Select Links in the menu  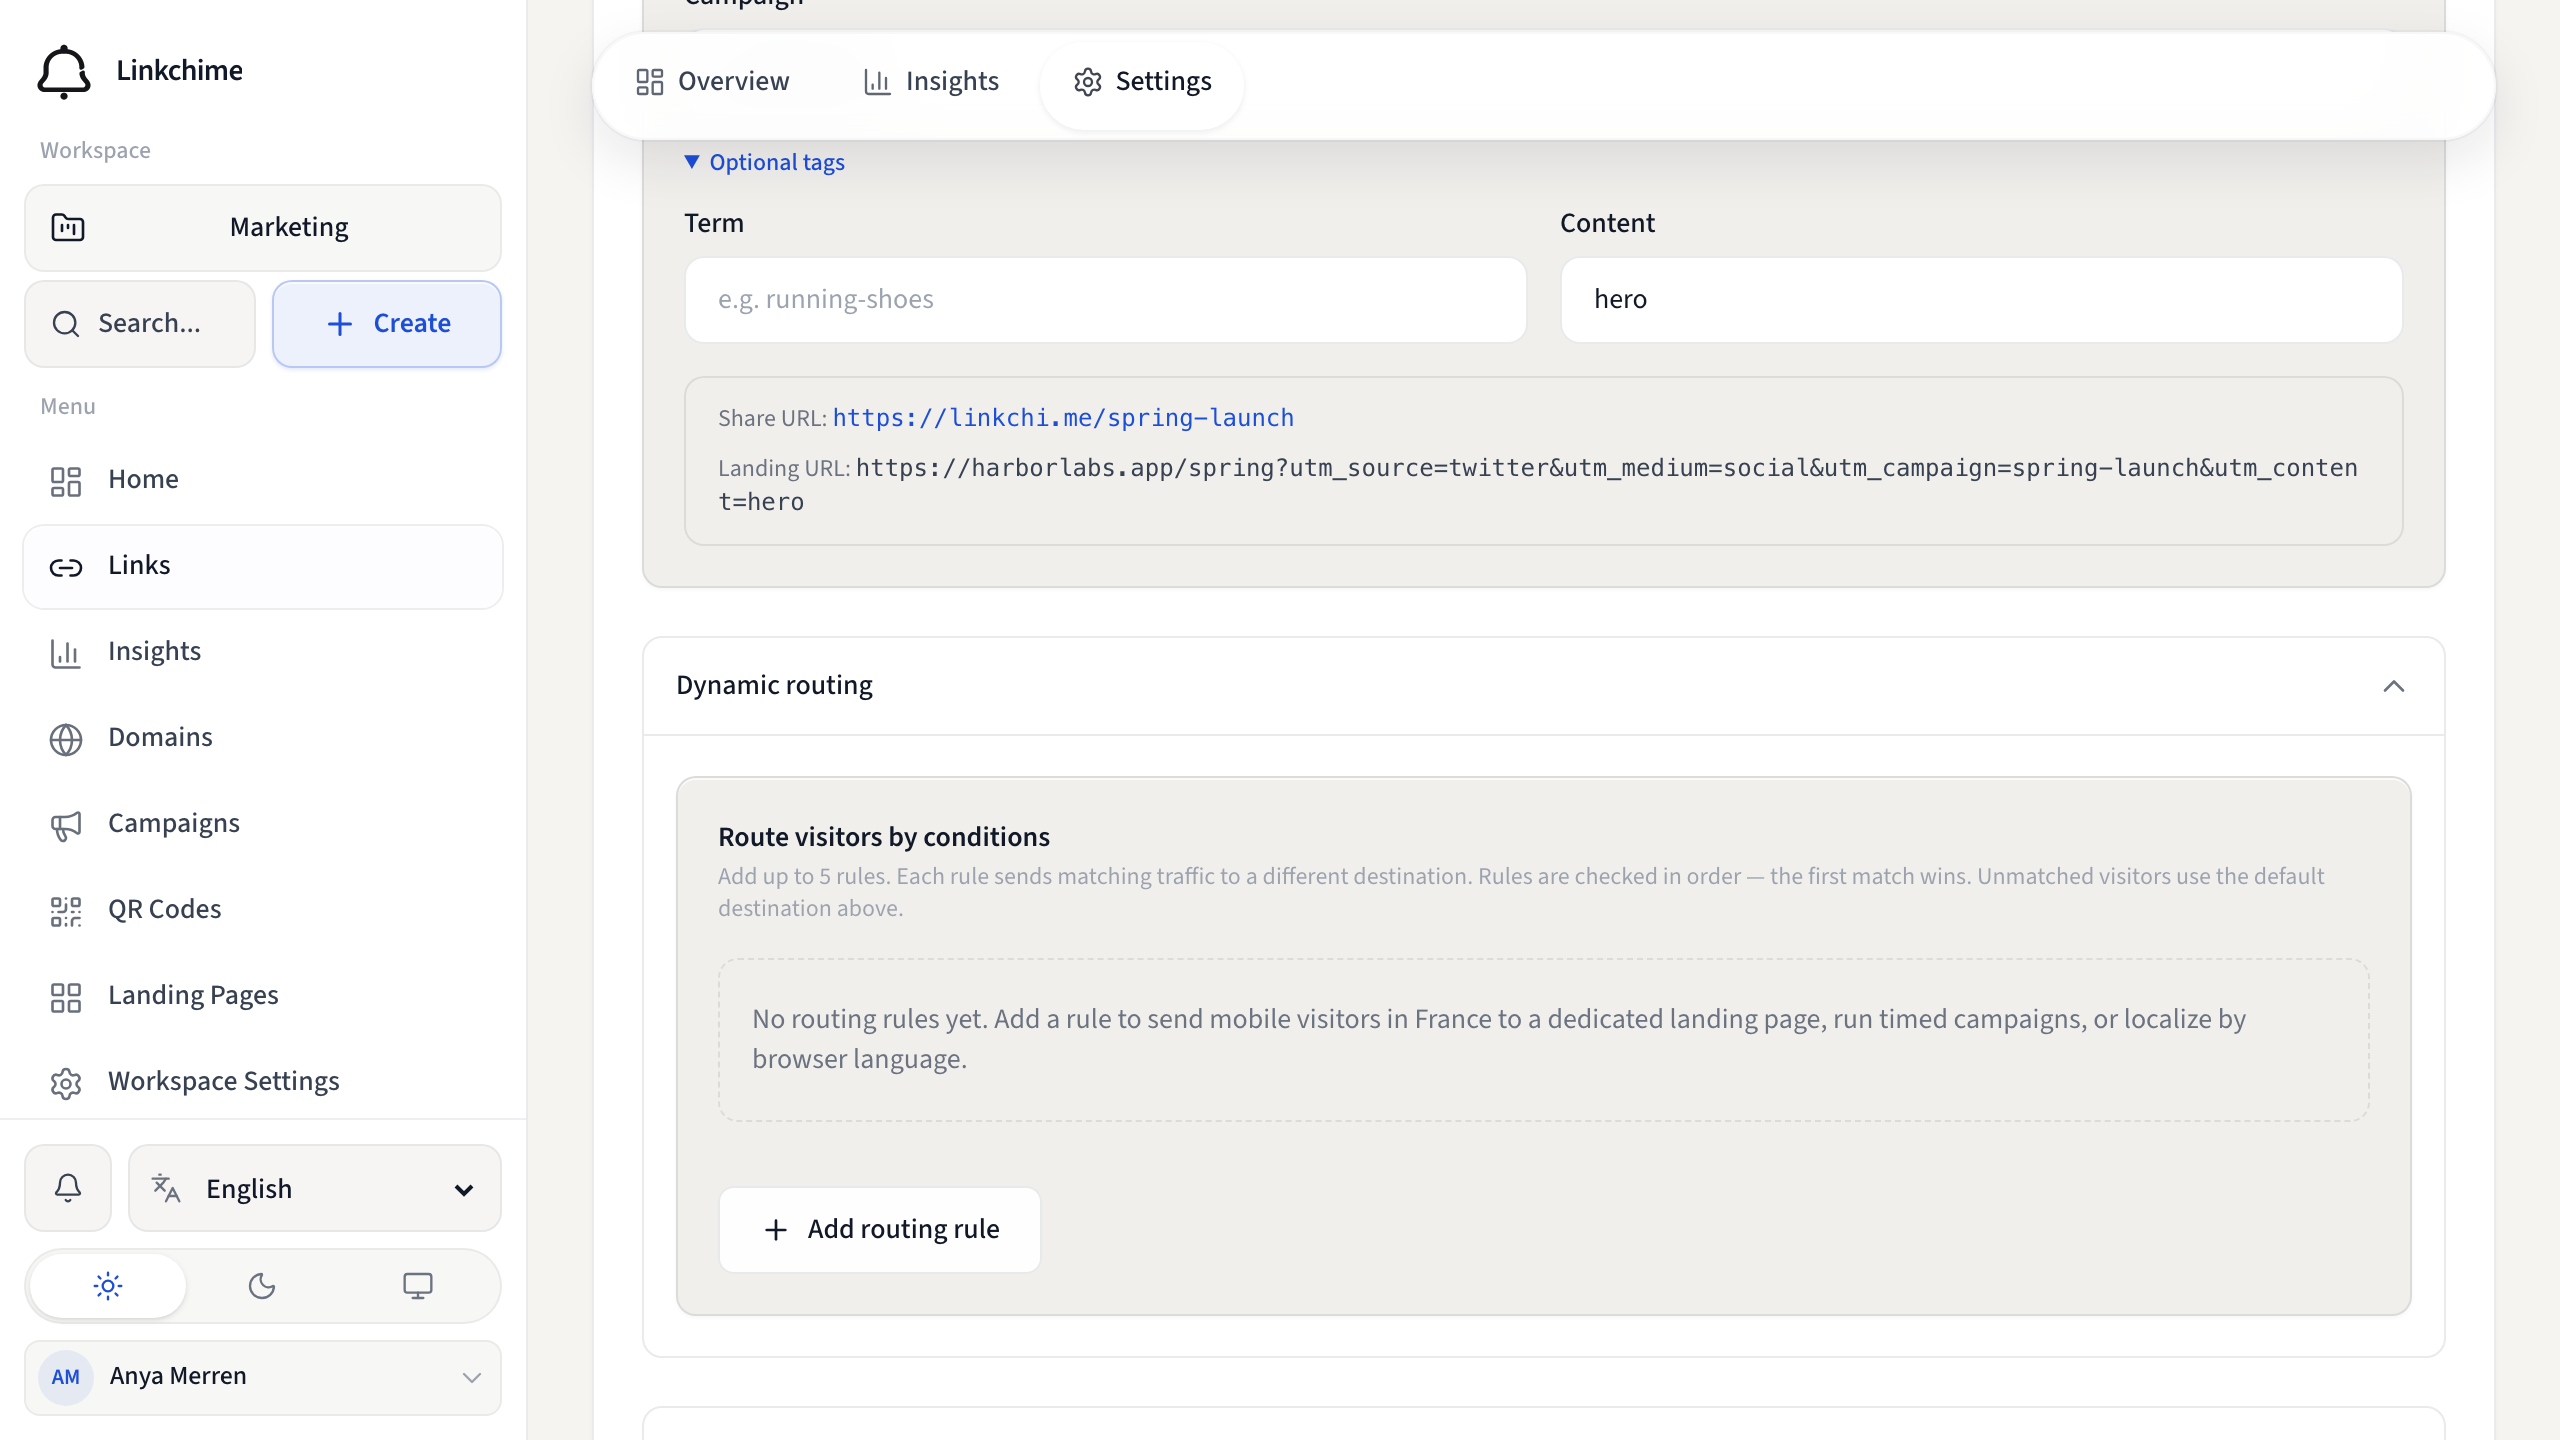point(263,566)
